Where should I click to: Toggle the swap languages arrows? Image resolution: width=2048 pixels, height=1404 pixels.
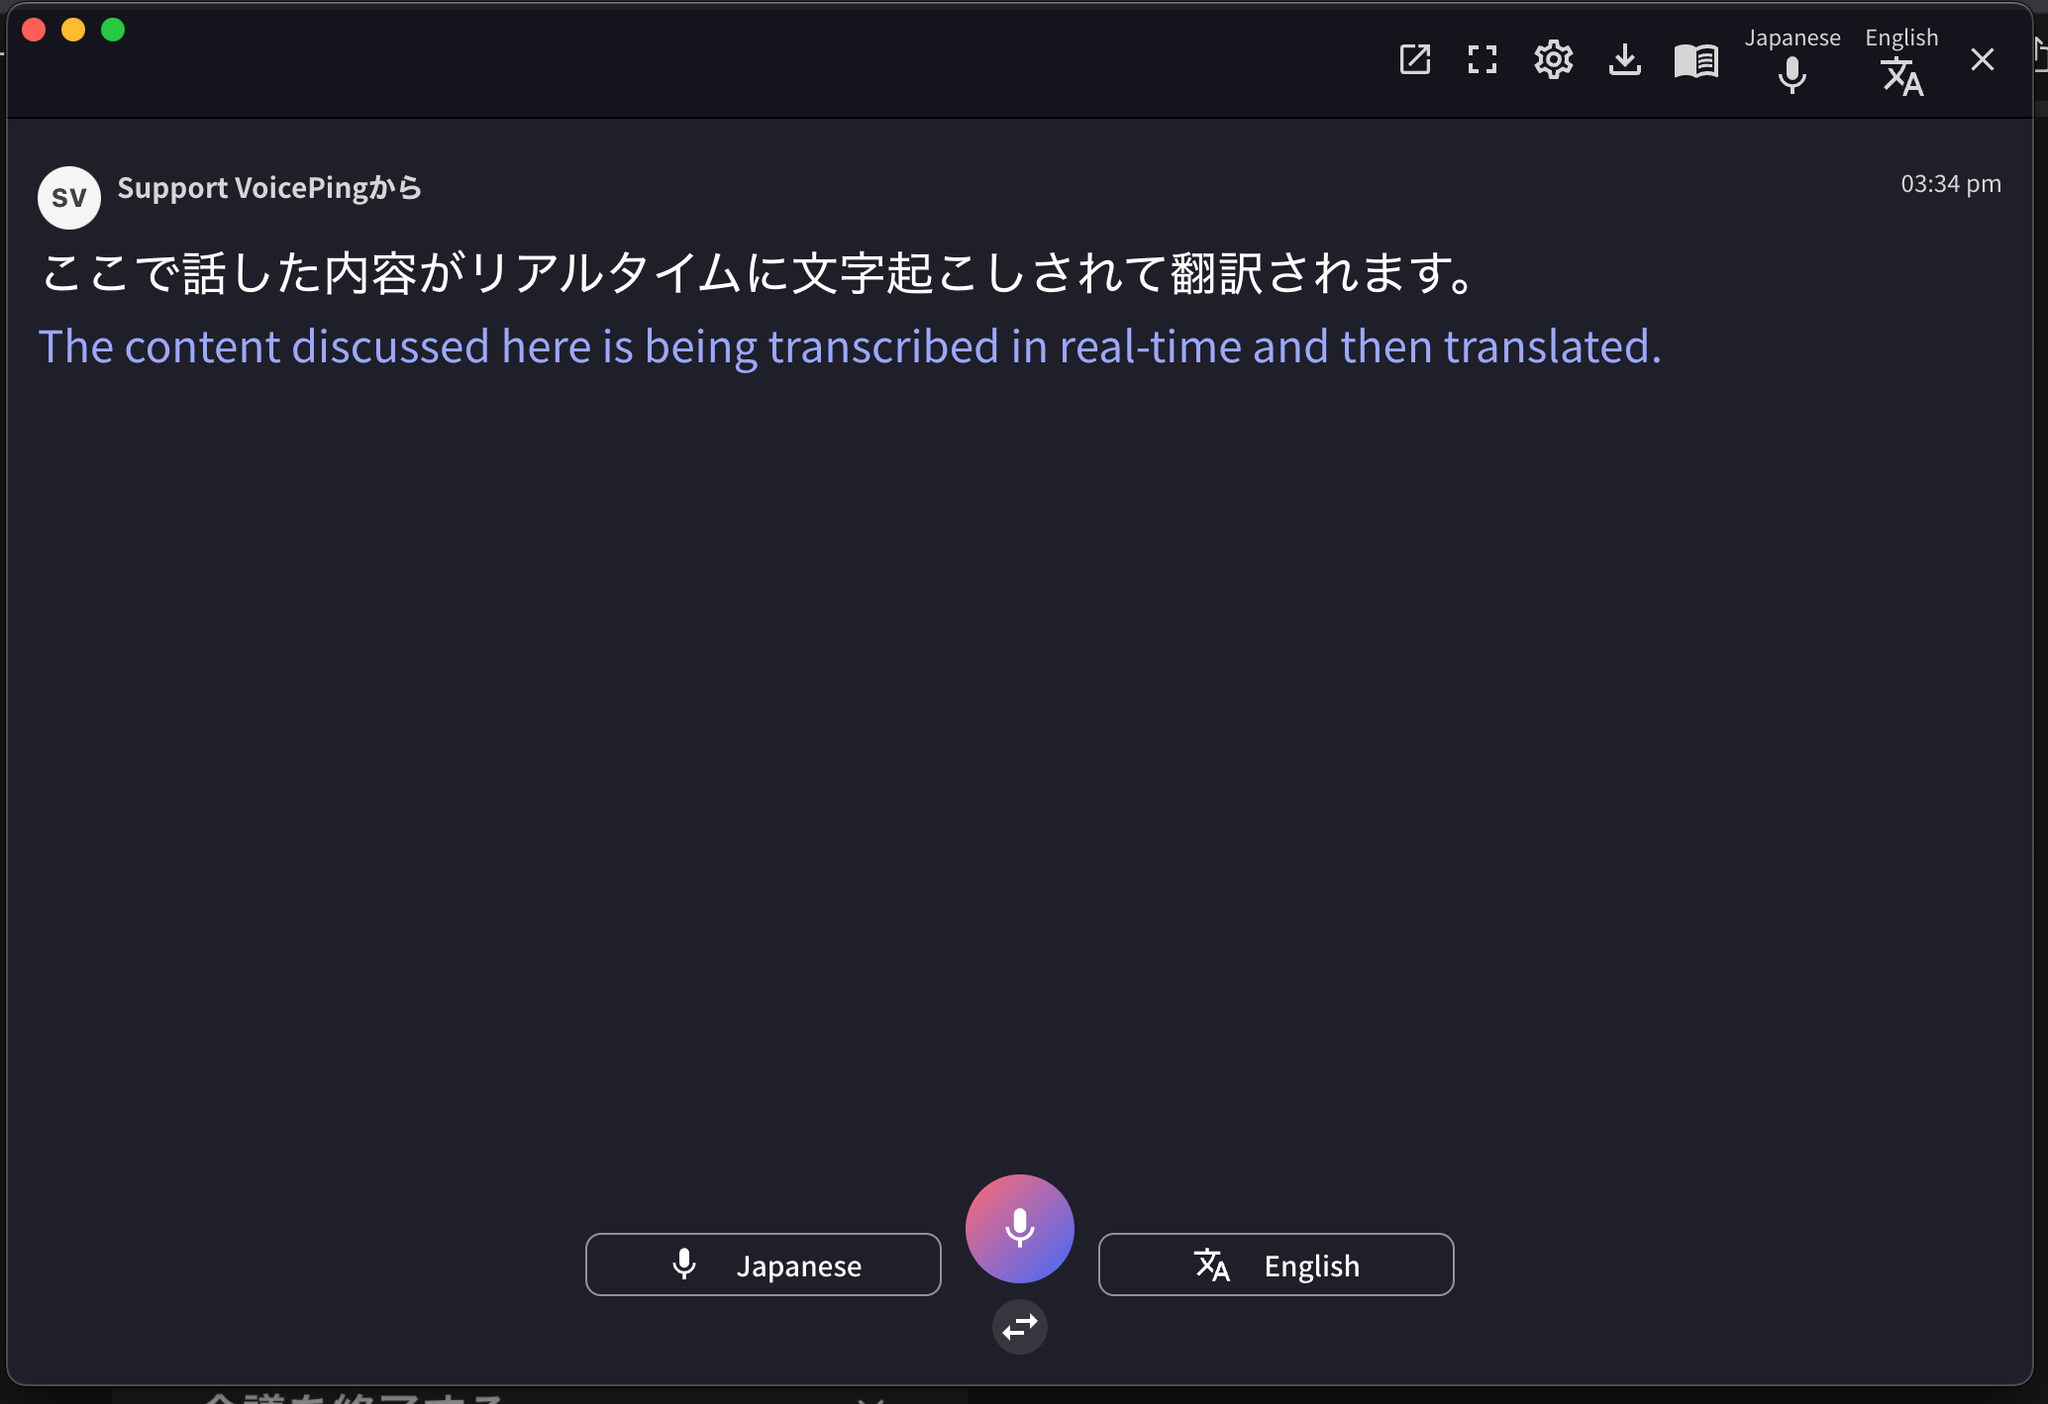(x=1019, y=1327)
